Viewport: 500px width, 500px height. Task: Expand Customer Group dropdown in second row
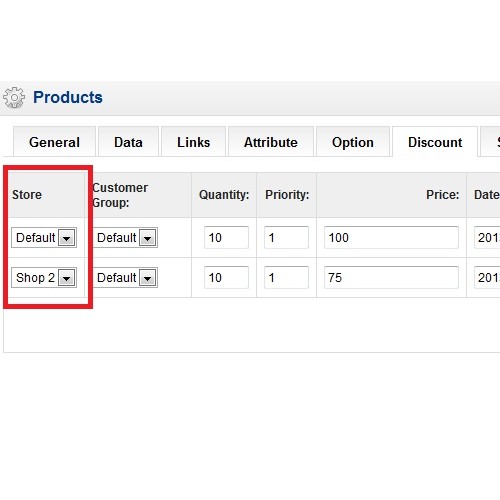click(x=147, y=278)
